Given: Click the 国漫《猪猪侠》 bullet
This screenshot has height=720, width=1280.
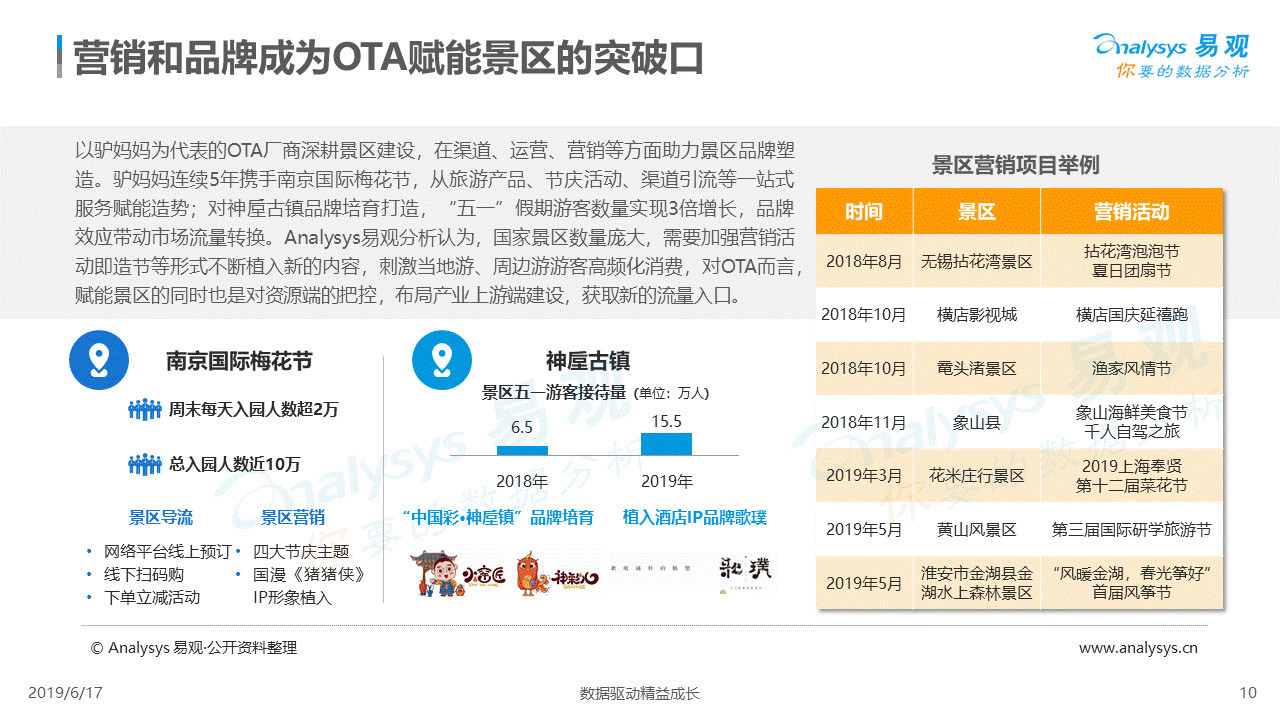Looking at the screenshot, I should pos(308,574).
